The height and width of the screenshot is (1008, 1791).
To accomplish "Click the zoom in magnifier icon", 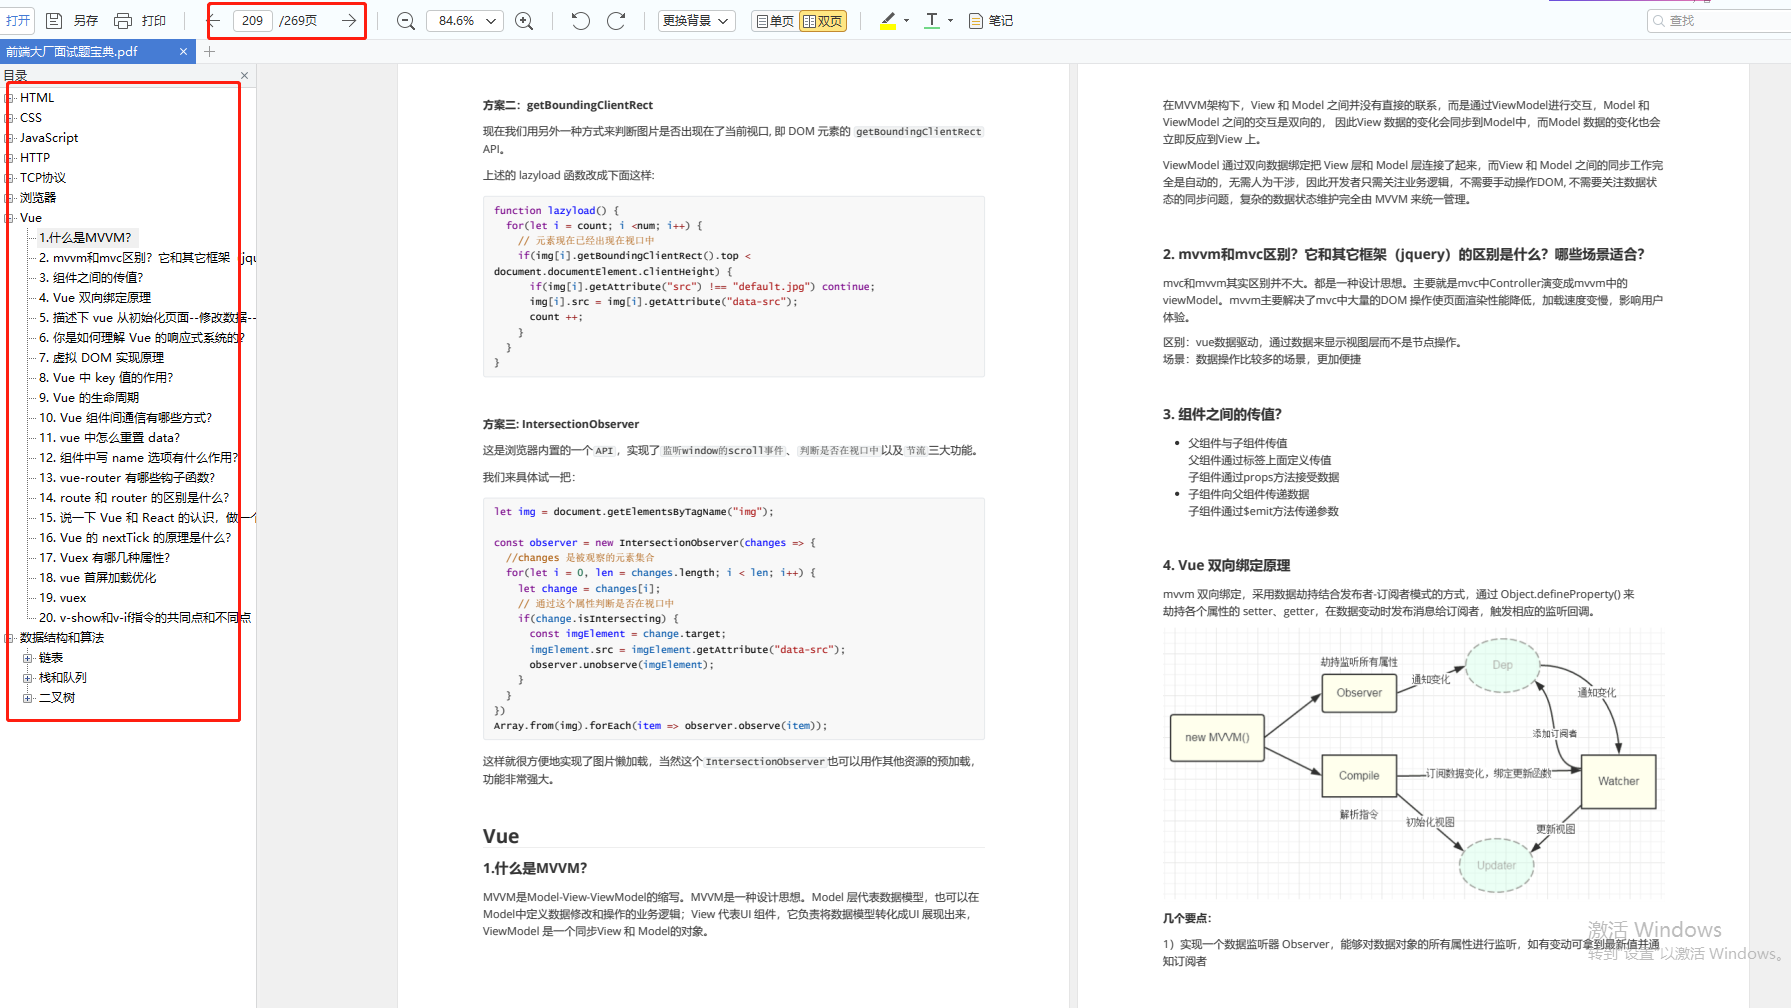I will click(x=524, y=21).
